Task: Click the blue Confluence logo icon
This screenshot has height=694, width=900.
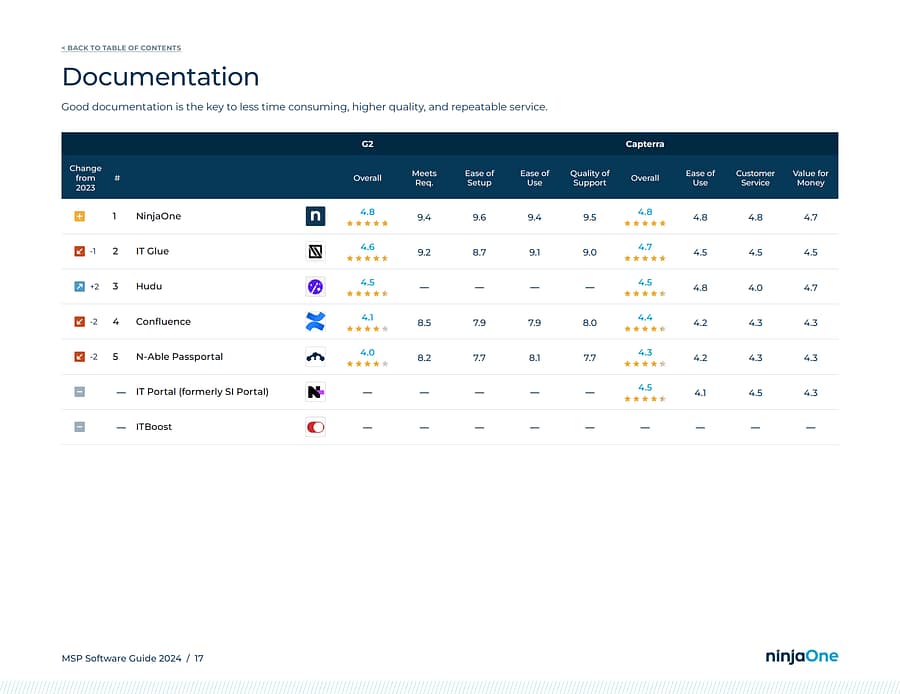Action: pyautogui.click(x=315, y=322)
